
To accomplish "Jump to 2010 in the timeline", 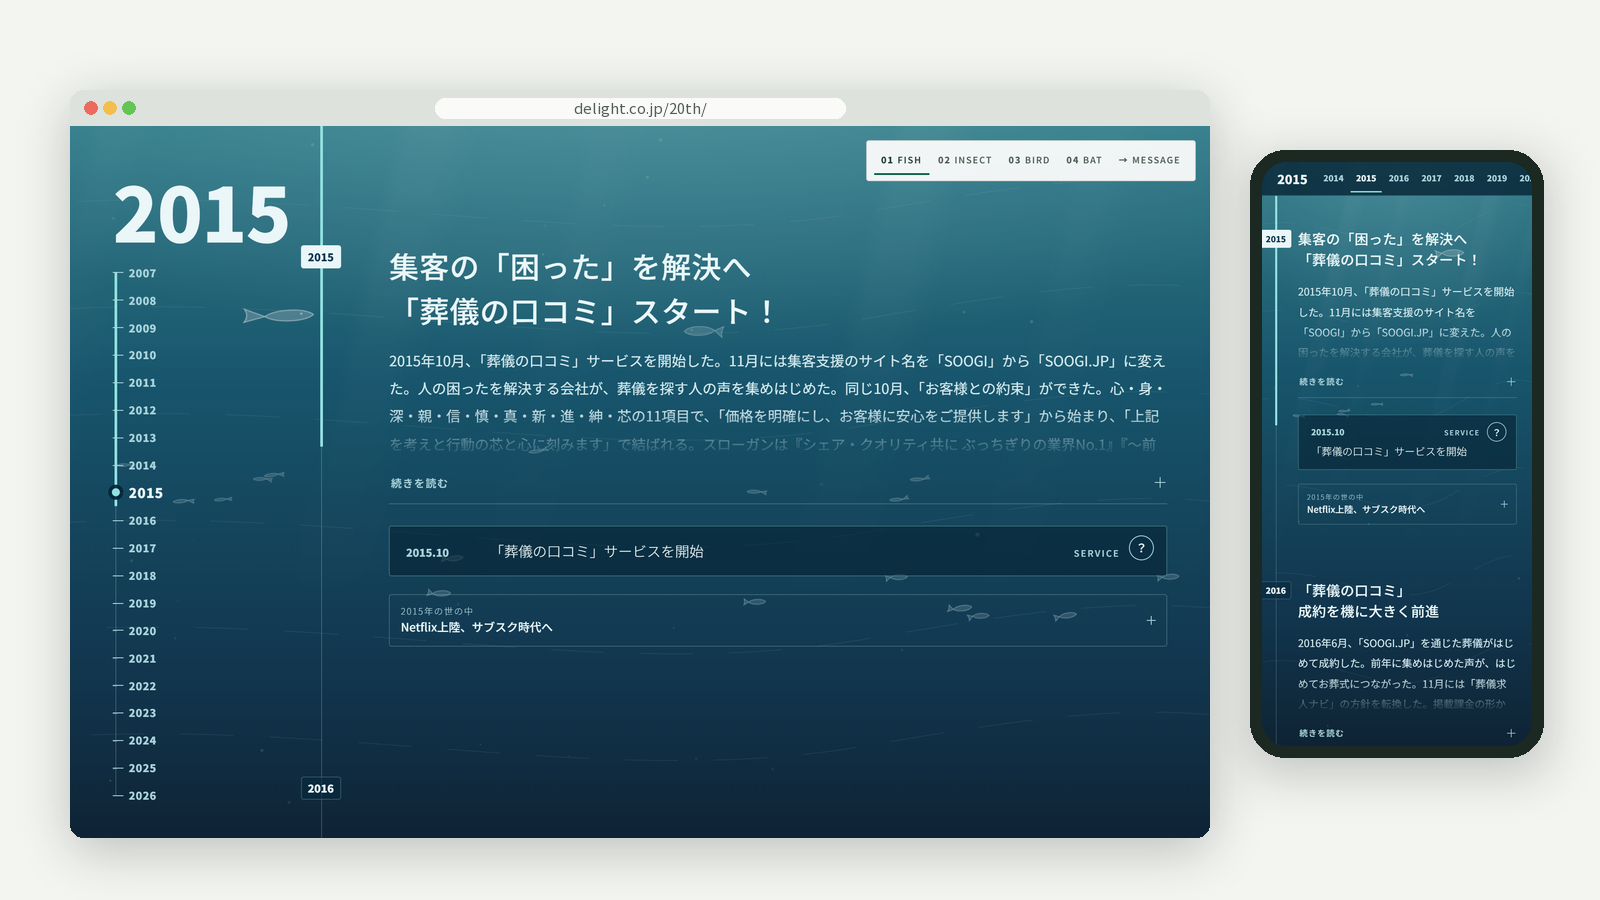I will [x=142, y=356].
